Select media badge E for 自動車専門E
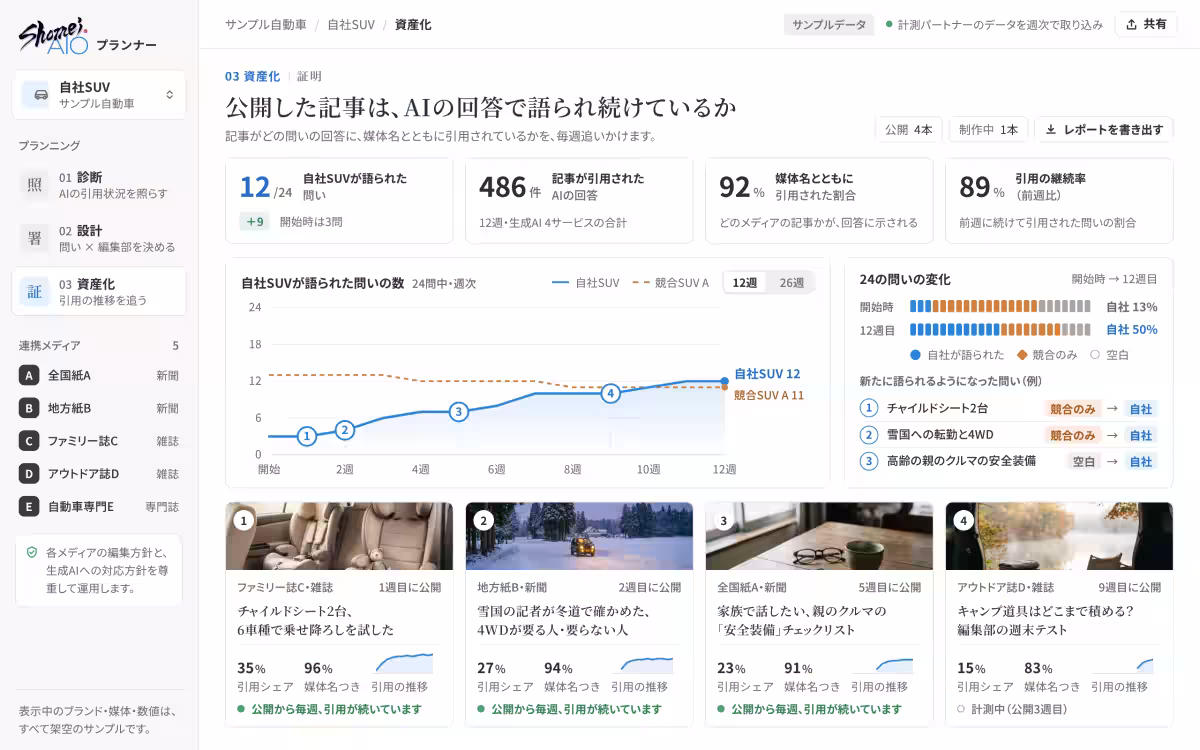This screenshot has height=750, width=1200. 29,506
